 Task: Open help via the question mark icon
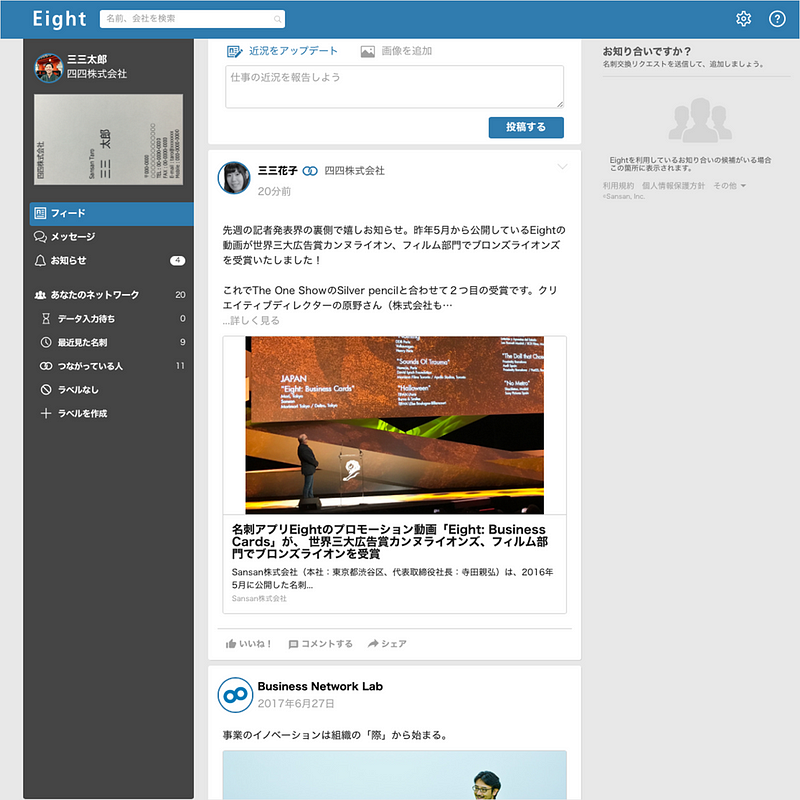pos(777,19)
